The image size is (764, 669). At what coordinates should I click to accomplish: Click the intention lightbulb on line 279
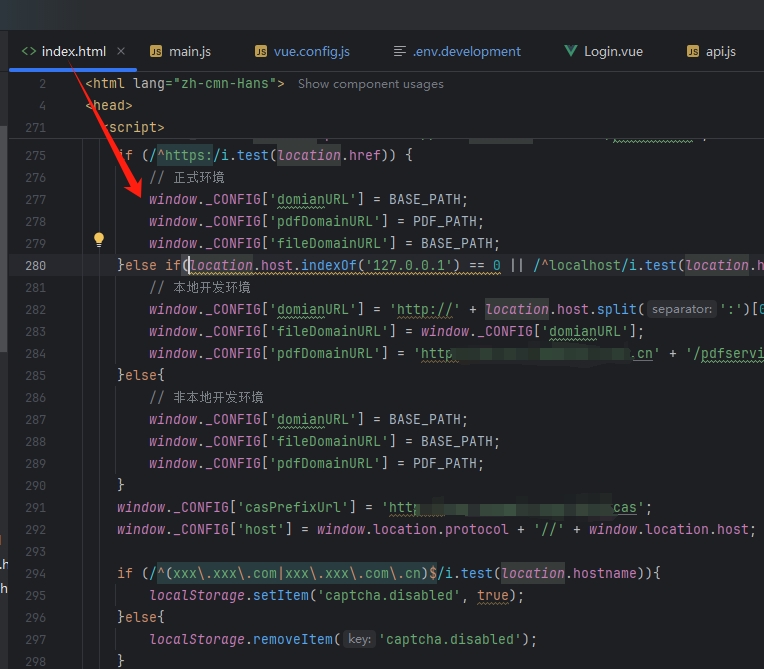[99, 240]
